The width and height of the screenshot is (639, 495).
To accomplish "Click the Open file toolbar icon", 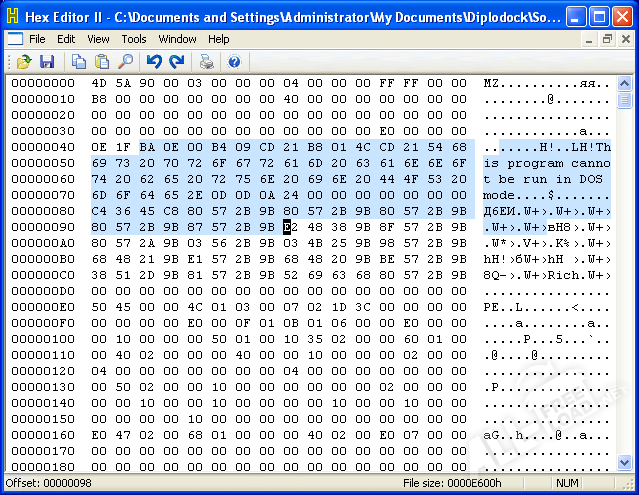I will [x=24, y=62].
